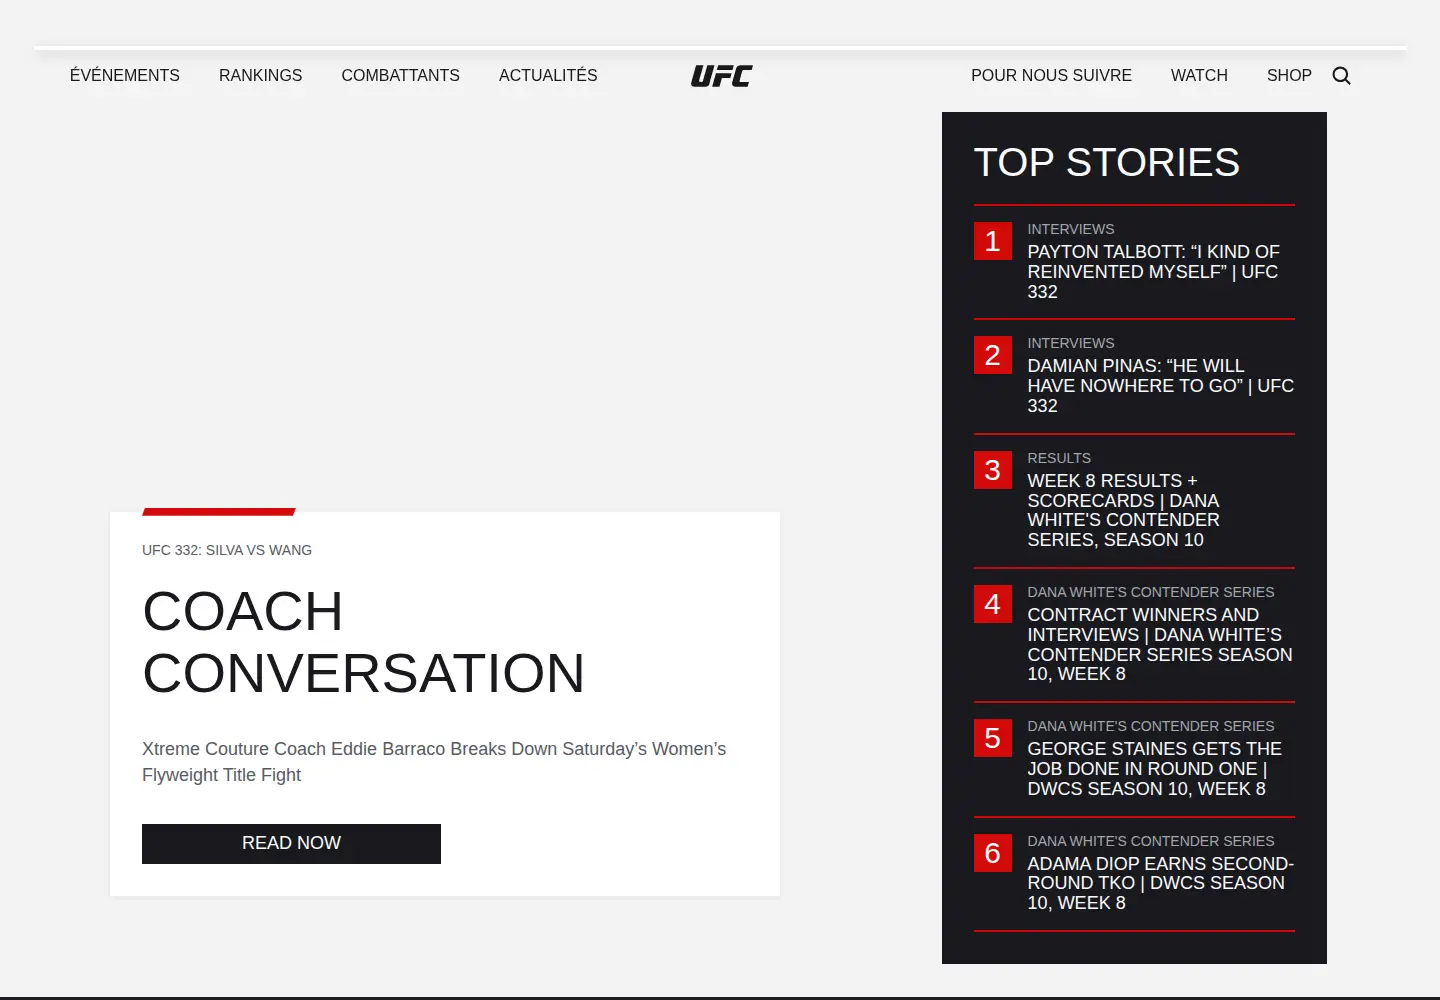Image resolution: width=1440 pixels, height=1000 pixels.
Task: Click the TOP STORIES heading
Action: coord(1107,162)
